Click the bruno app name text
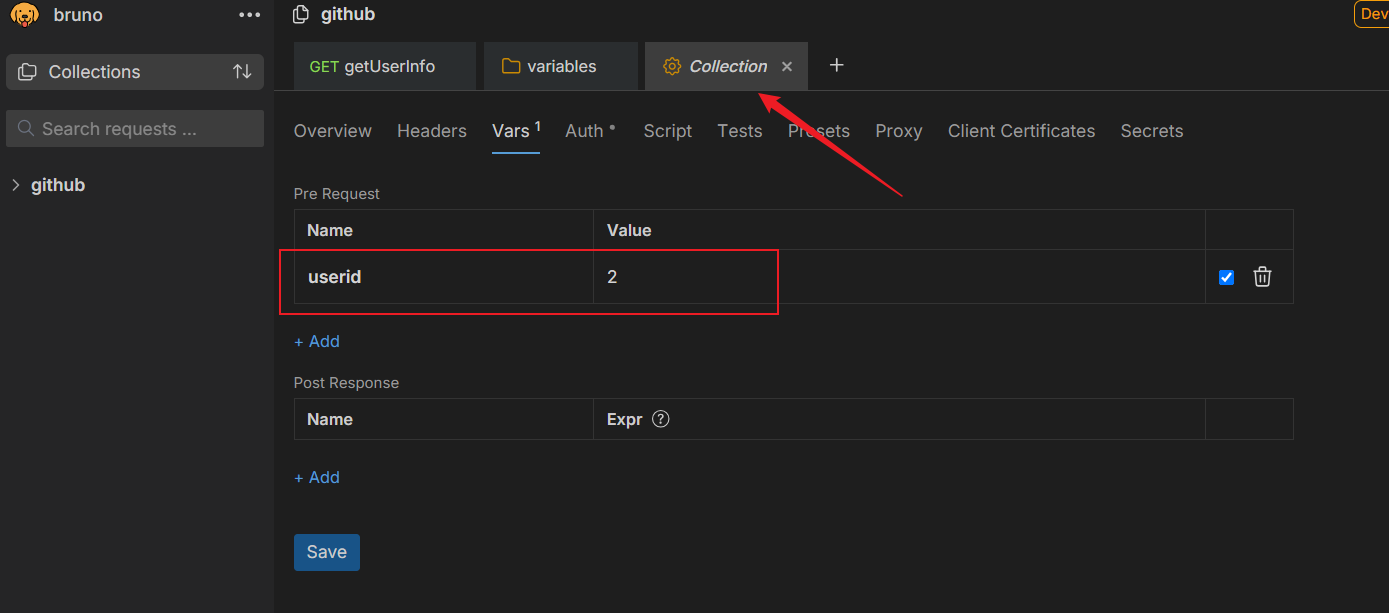This screenshot has width=1389, height=613. (78, 15)
